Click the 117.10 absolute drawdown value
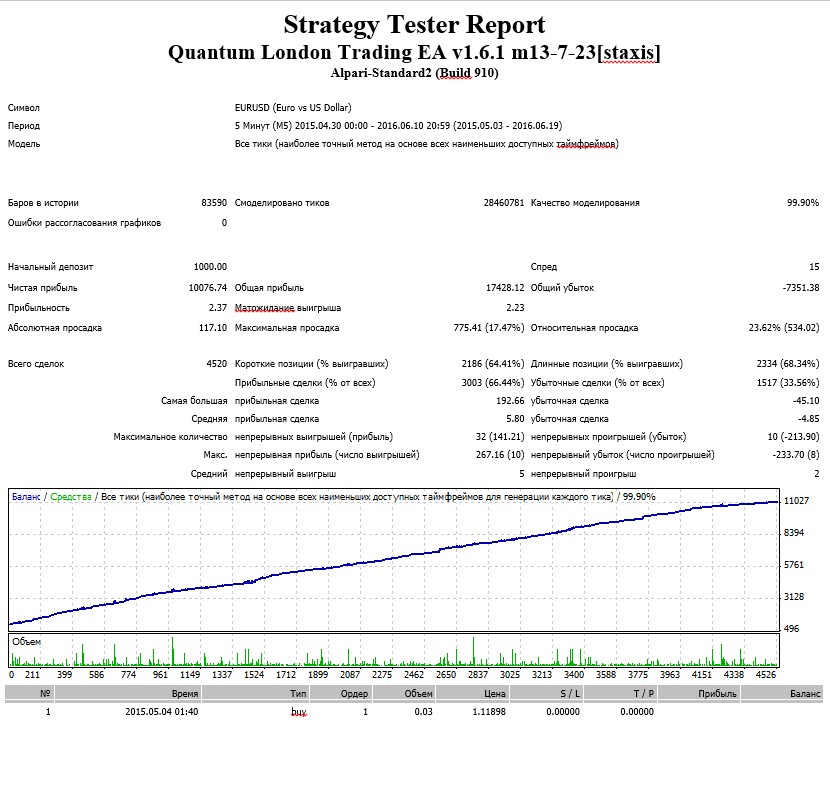 (x=213, y=328)
